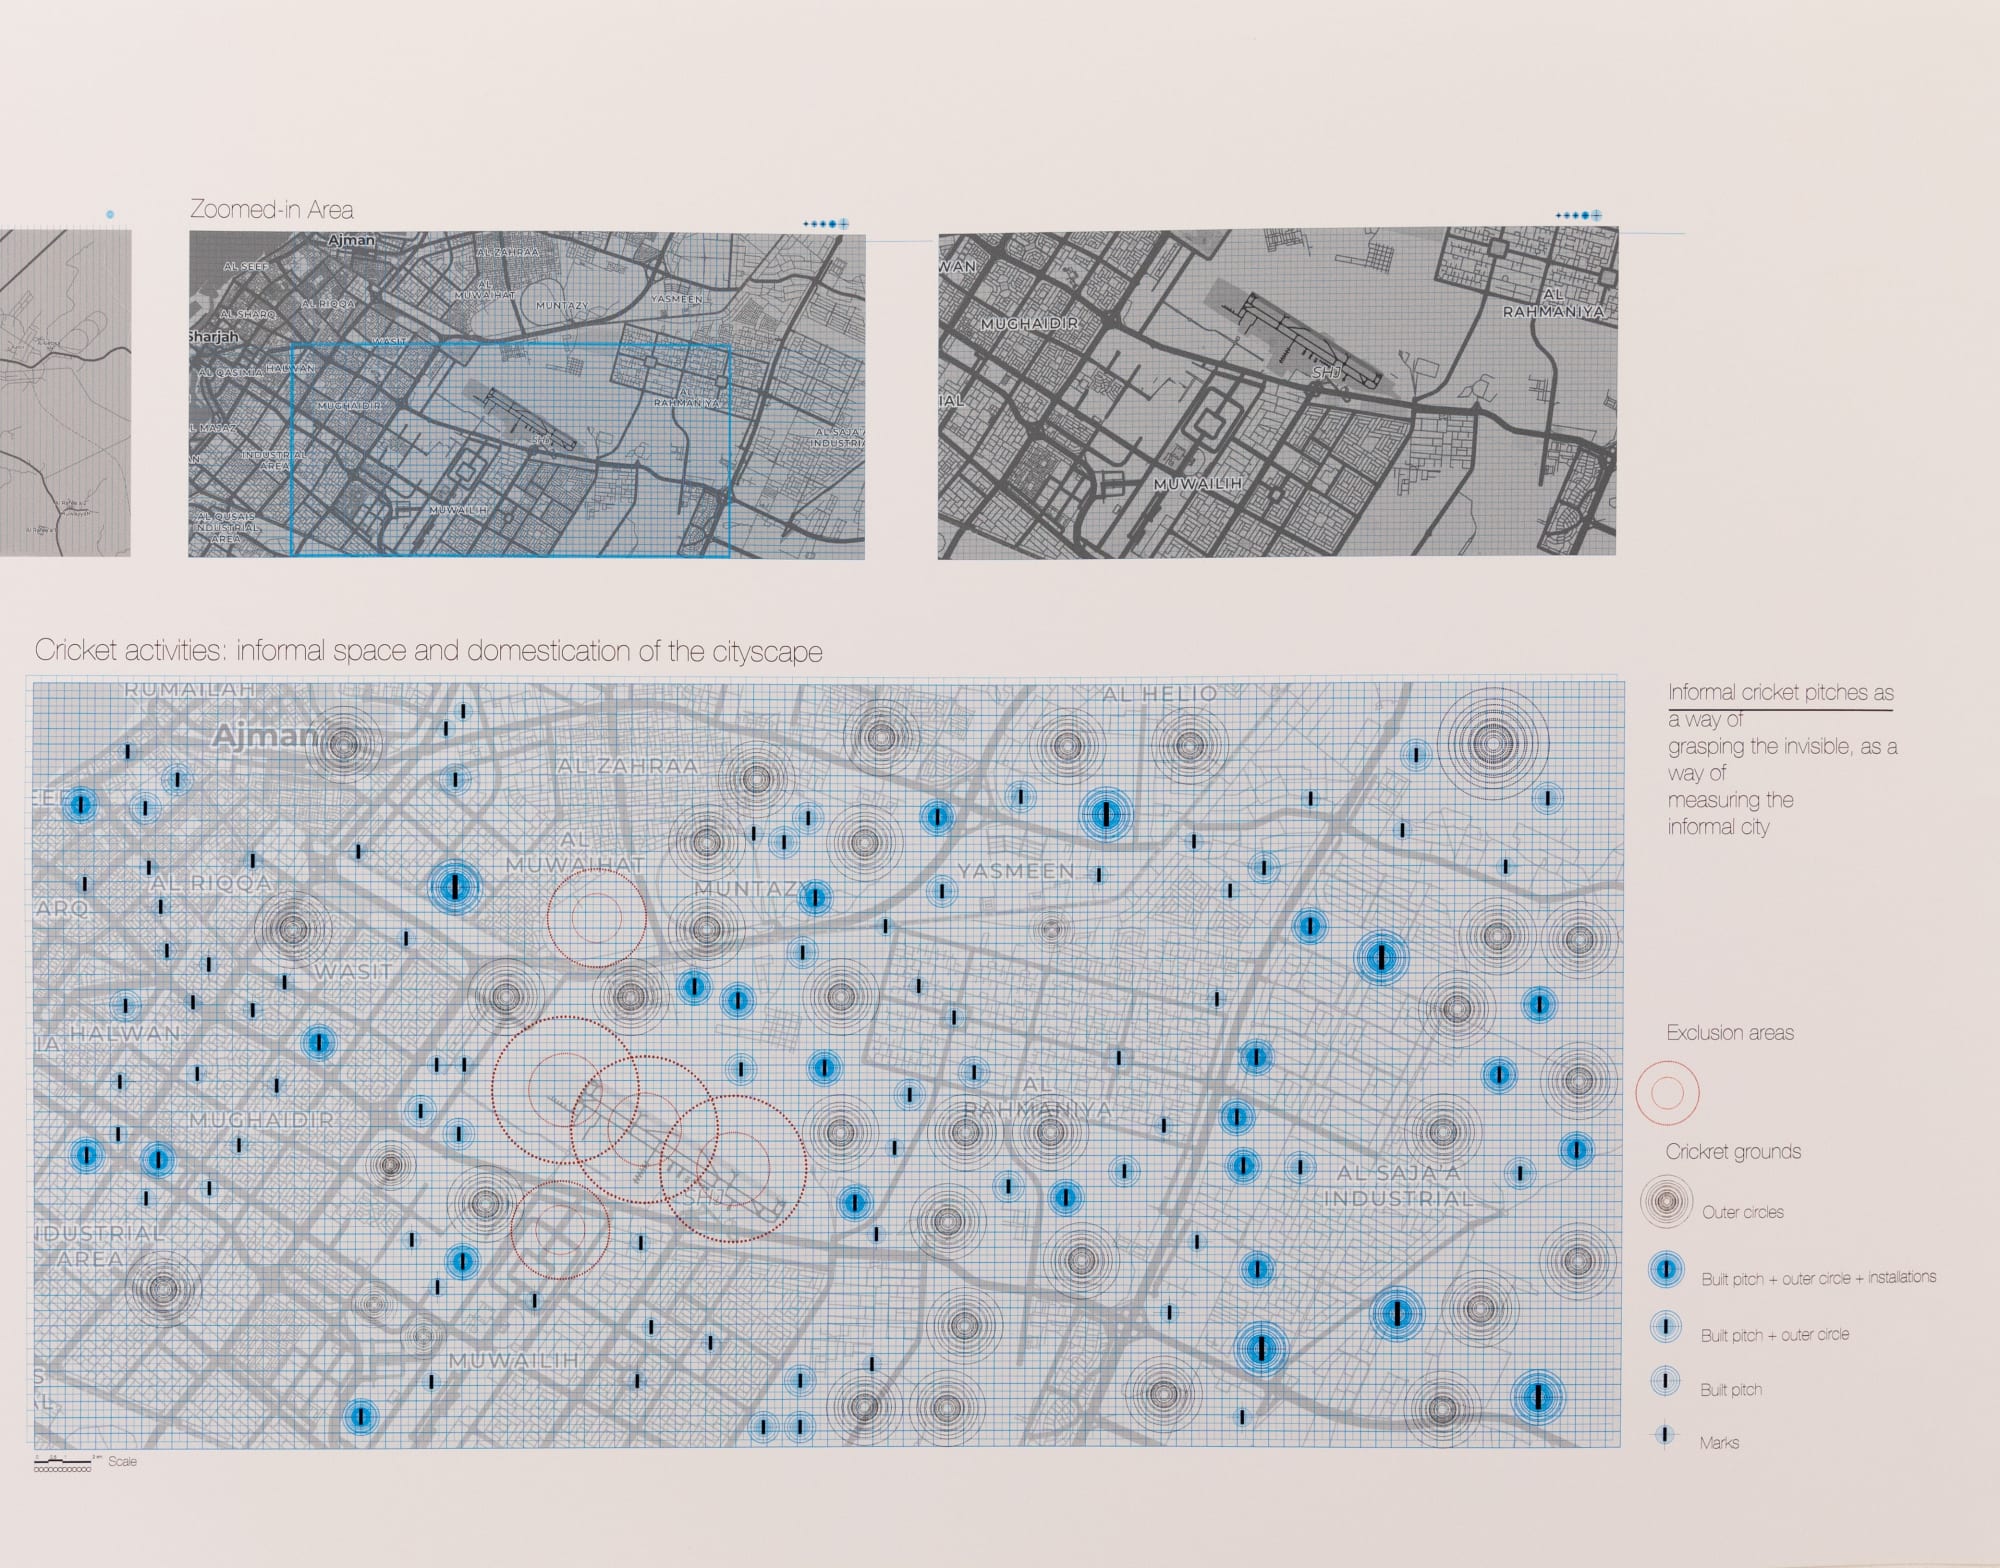This screenshot has width=2000, height=1568.
Task: Click the 'Cricket activities' map title text
Action: pos(428,652)
